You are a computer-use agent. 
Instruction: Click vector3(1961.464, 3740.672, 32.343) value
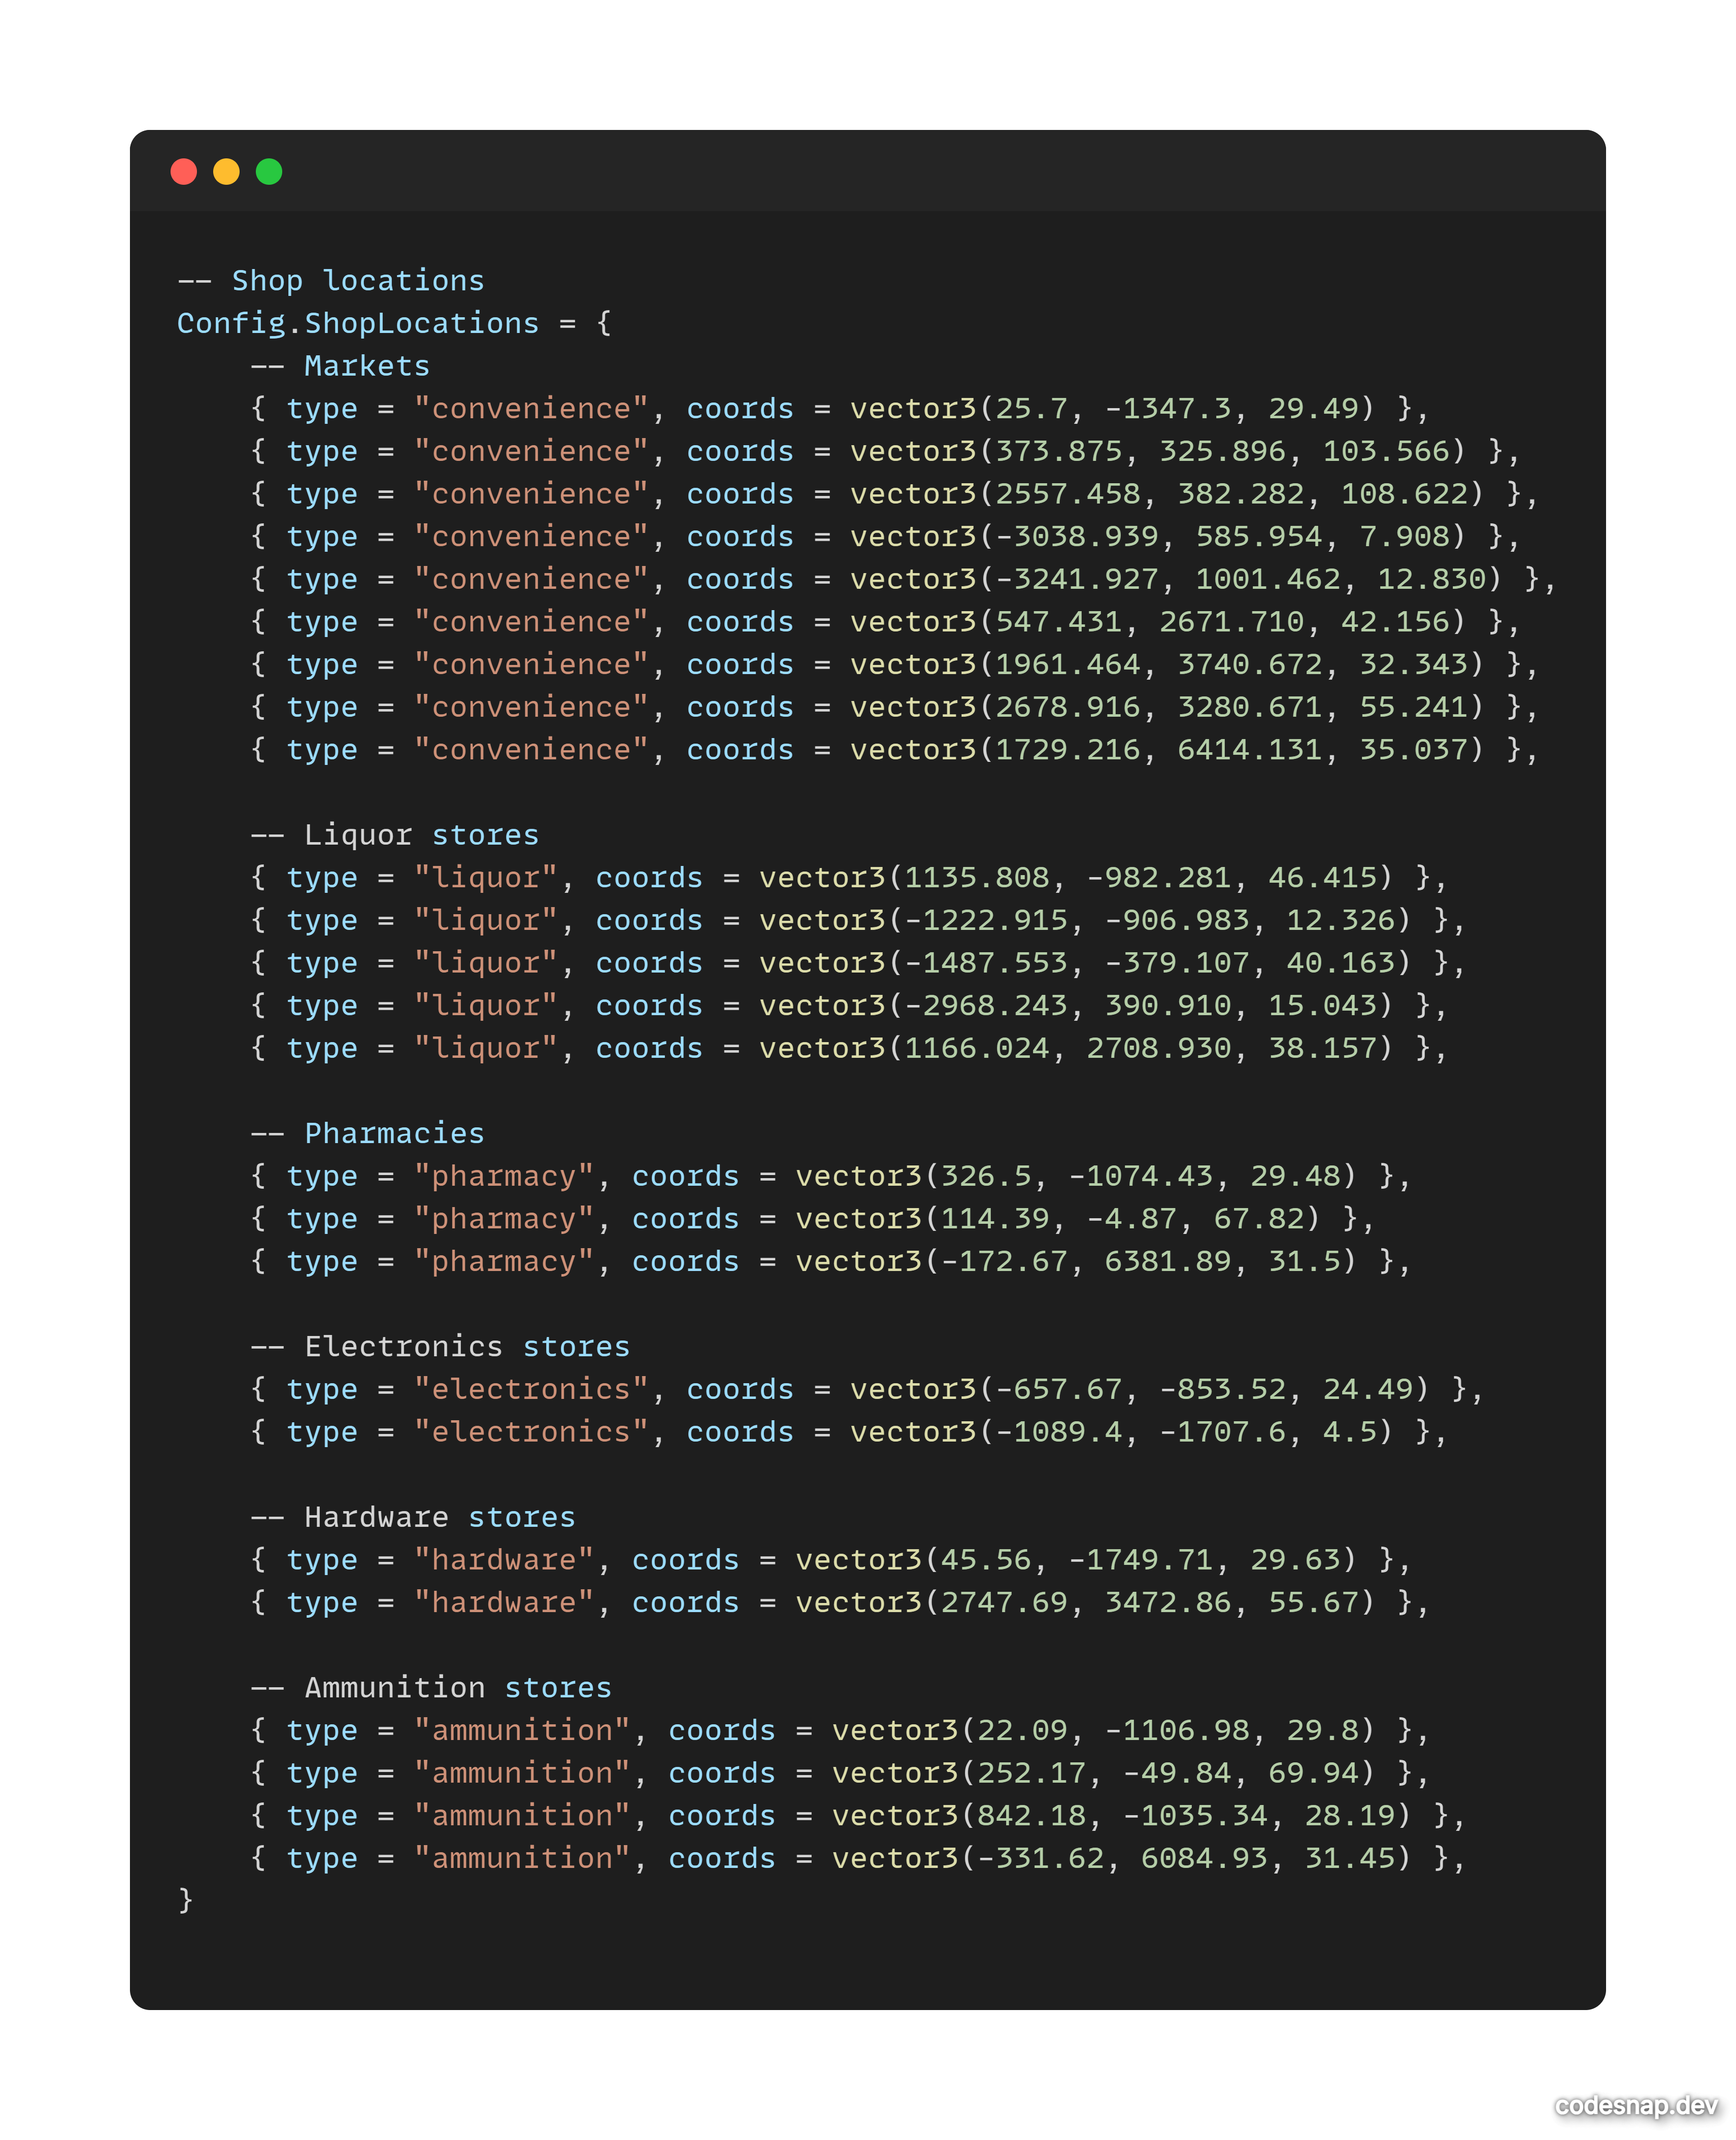(x=1167, y=665)
